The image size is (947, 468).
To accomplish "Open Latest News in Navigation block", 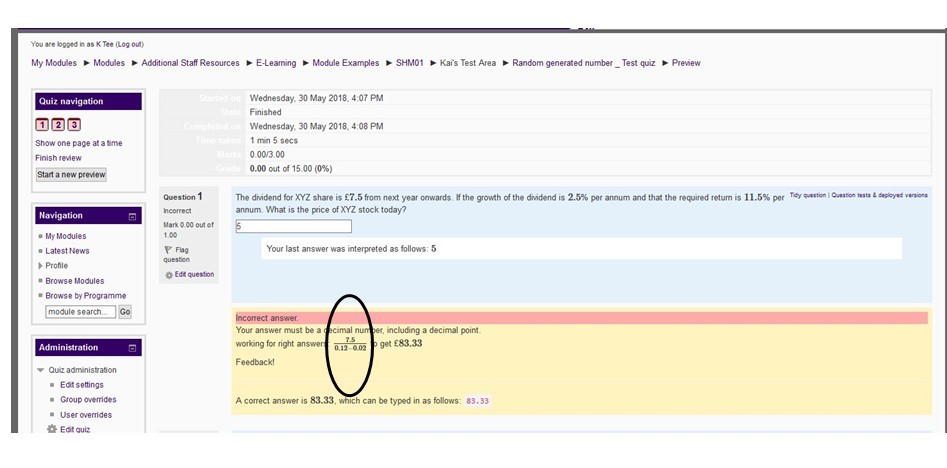I will coord(67,251).
